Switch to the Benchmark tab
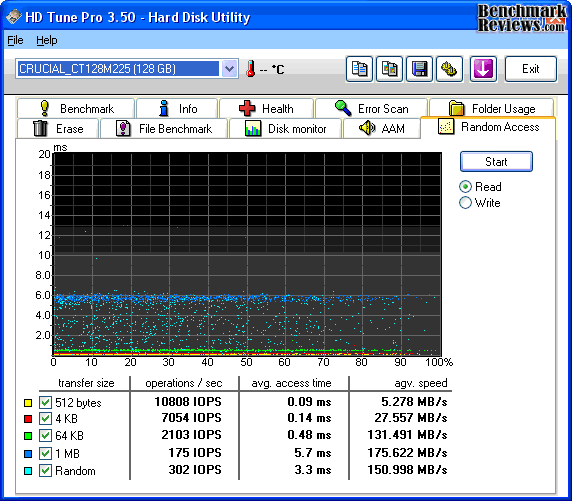The image size is (572, 501). coord(76,108)
